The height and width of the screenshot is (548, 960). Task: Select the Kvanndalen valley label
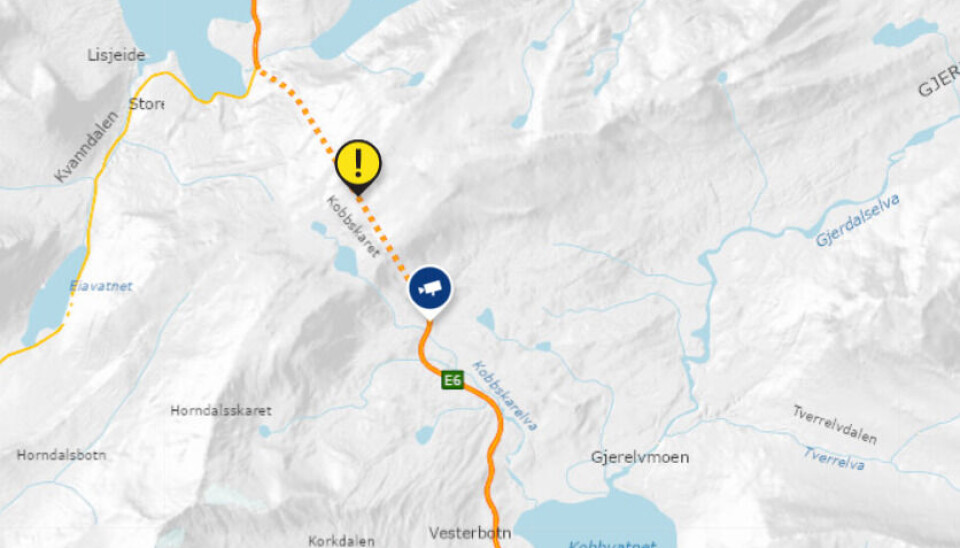coord(86,147)
